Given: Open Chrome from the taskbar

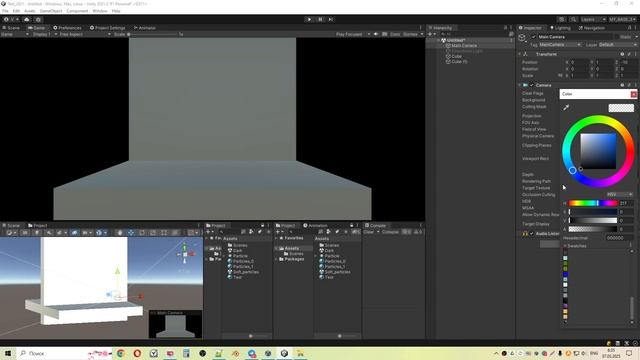Looking at the screenshot, I should click(x=121, y=353).
